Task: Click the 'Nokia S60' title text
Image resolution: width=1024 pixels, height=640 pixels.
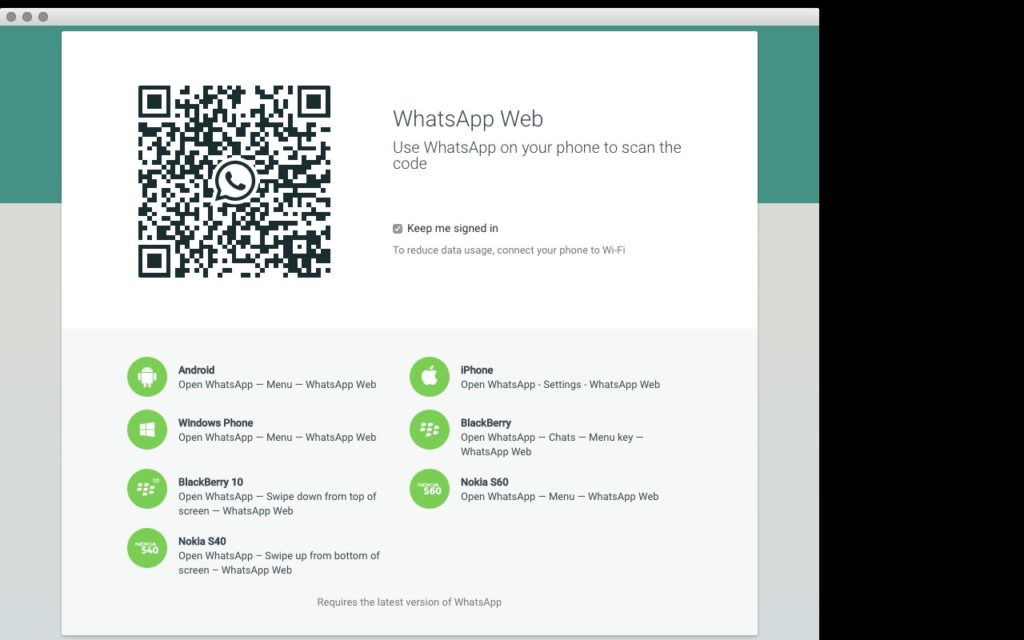Action: point(485,482)
